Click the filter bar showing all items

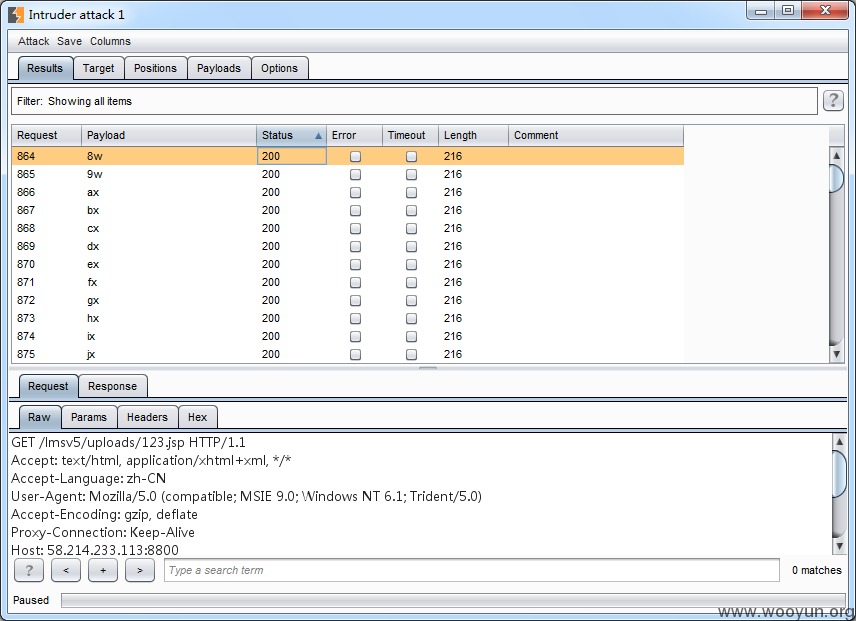414,101
